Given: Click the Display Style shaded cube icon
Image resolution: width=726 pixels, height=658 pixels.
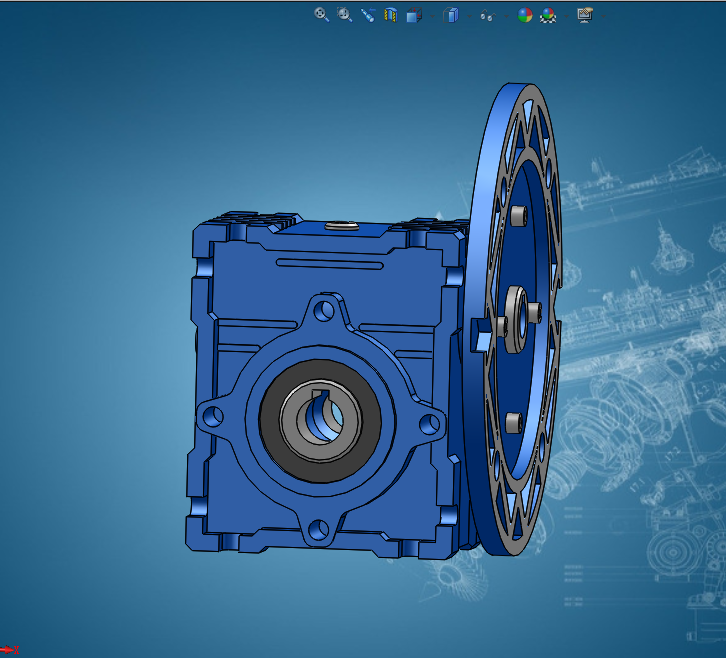Looking at the screenshot, I should click(451, 15).
